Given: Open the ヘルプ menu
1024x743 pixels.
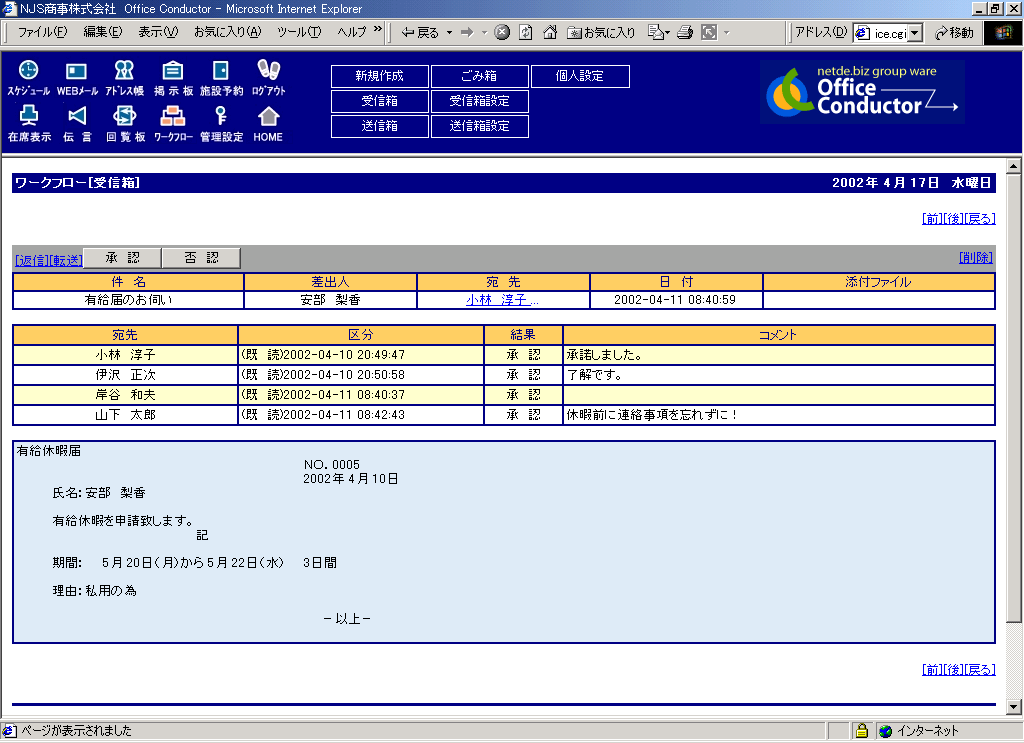Looking at the screenshot, I should point(352,32).
